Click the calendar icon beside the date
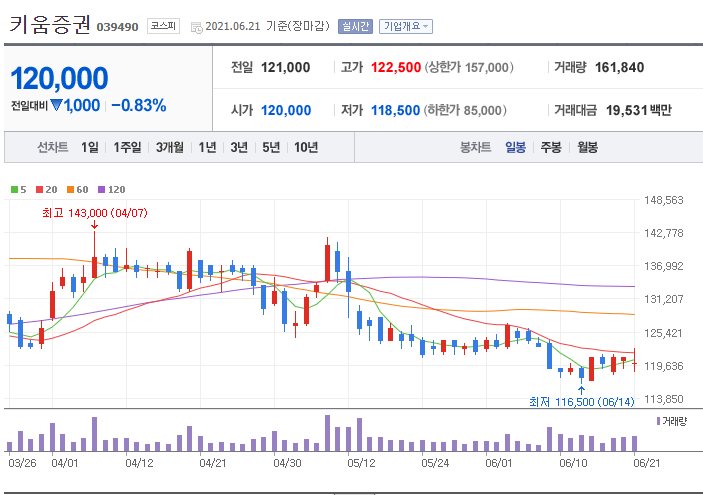Image resolution: width=703 pixels, height=495 pixels. (x=196, y=27)
